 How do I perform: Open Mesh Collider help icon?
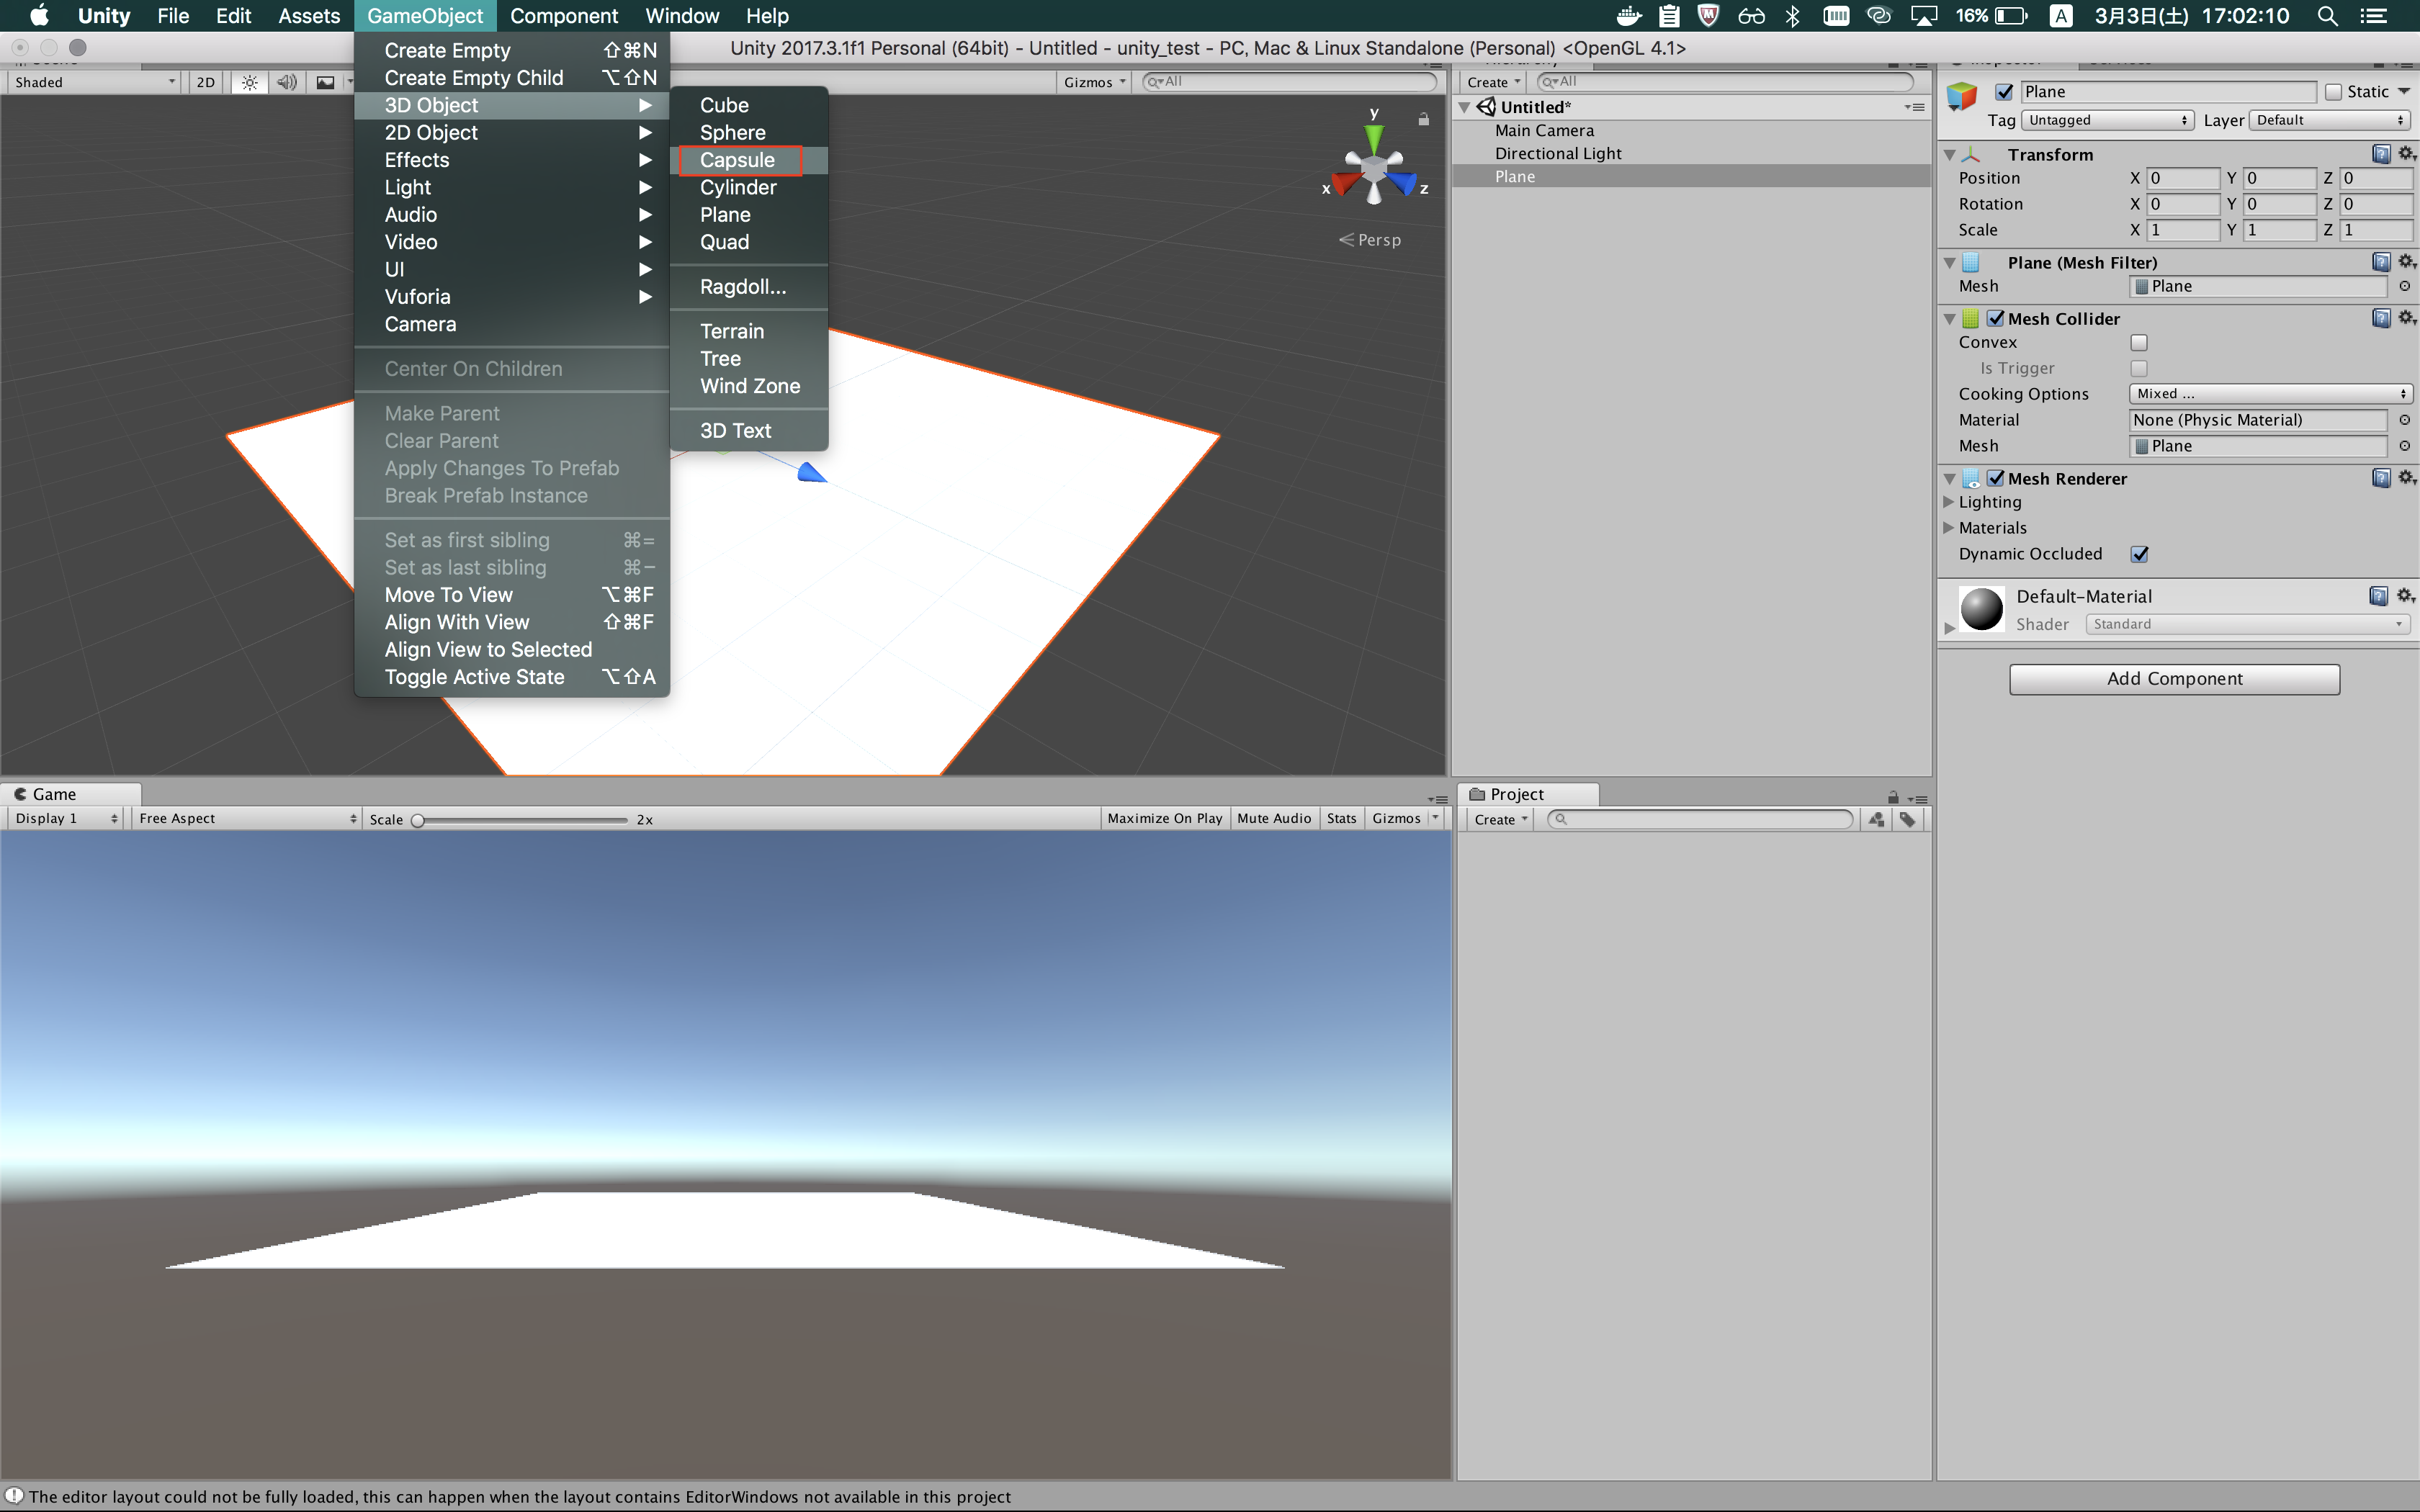tap(2381, 318)
